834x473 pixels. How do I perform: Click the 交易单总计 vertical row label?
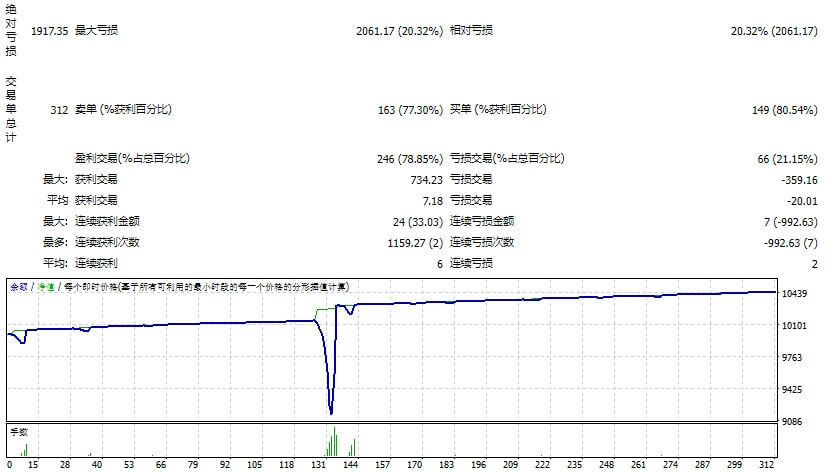tap(11, 109)
